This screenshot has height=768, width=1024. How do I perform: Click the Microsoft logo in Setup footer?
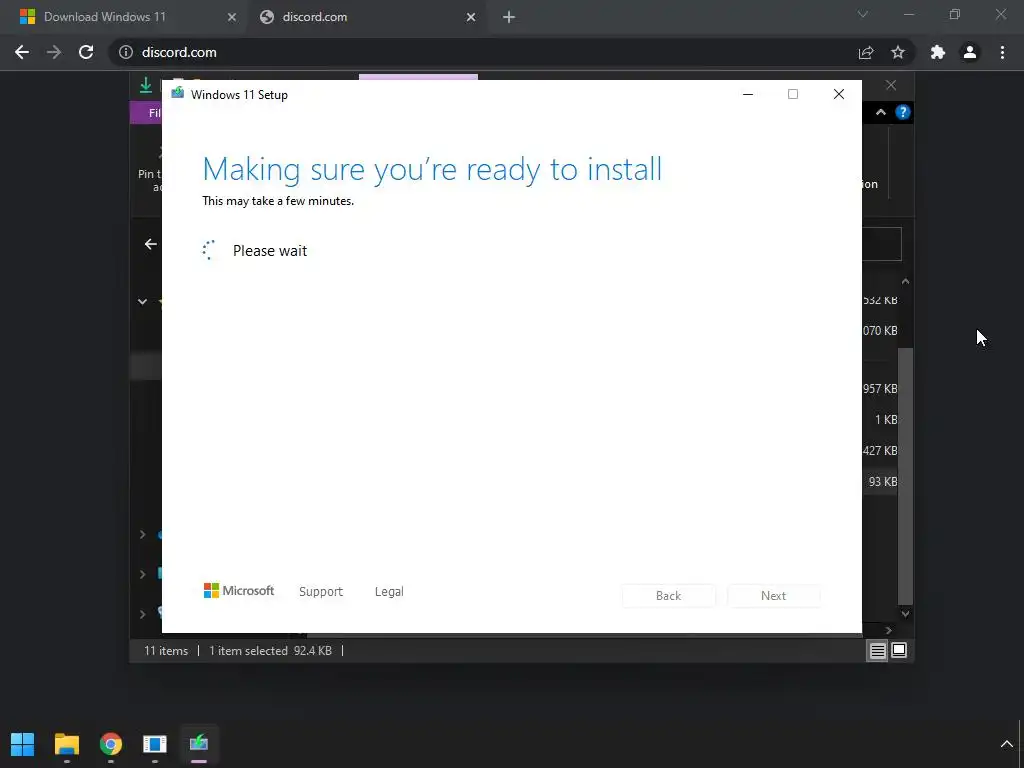pos(239,591)
